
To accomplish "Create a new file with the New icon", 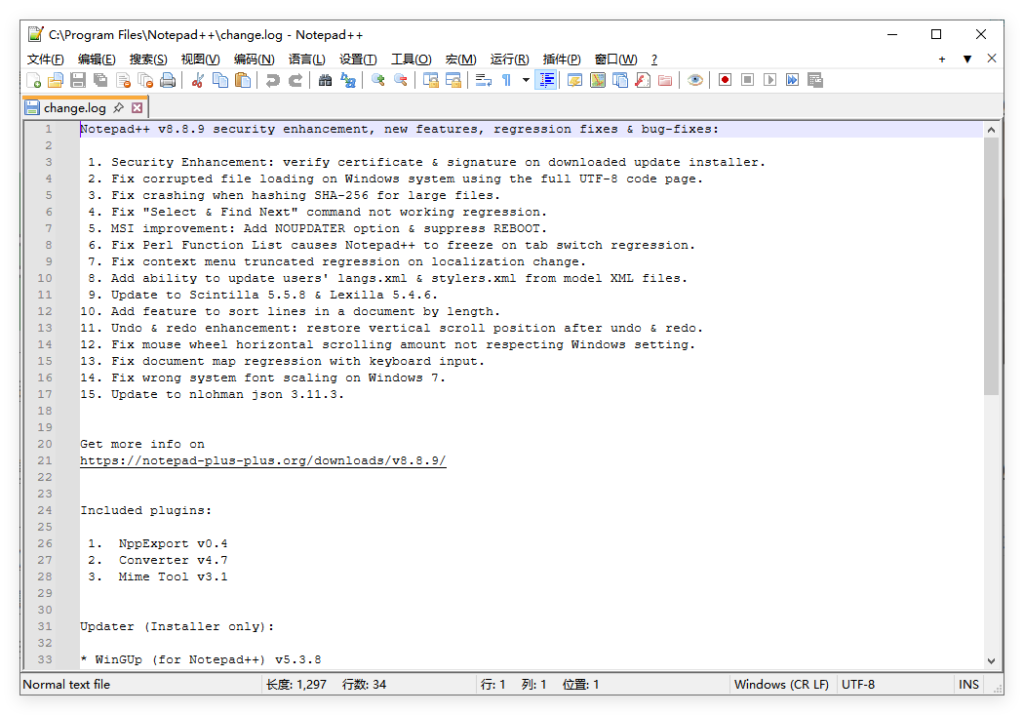I will click(34, 80).
